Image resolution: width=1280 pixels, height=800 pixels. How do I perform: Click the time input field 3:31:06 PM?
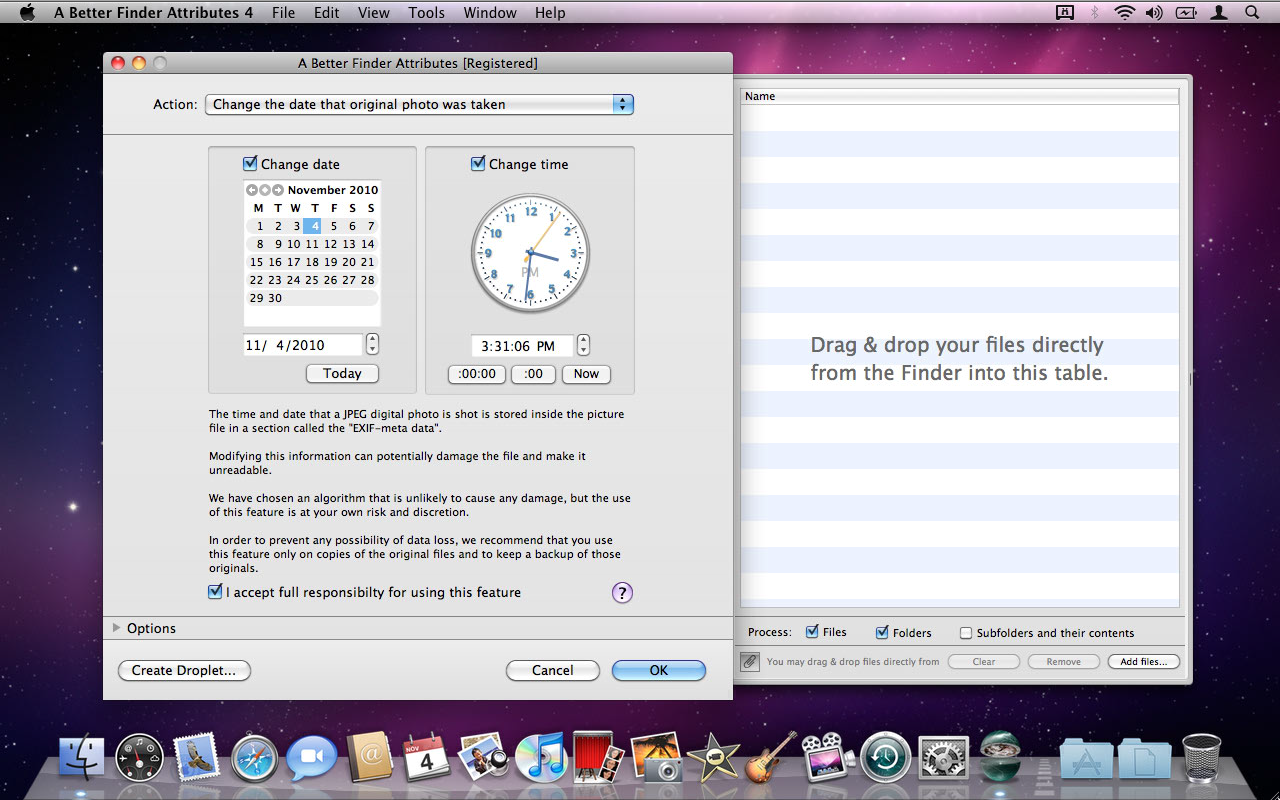[x=523, y=346]
